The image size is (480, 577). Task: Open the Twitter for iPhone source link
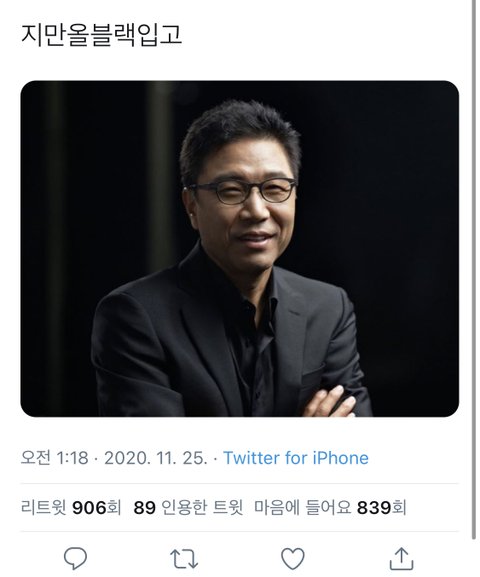click(x=296, y=458)
